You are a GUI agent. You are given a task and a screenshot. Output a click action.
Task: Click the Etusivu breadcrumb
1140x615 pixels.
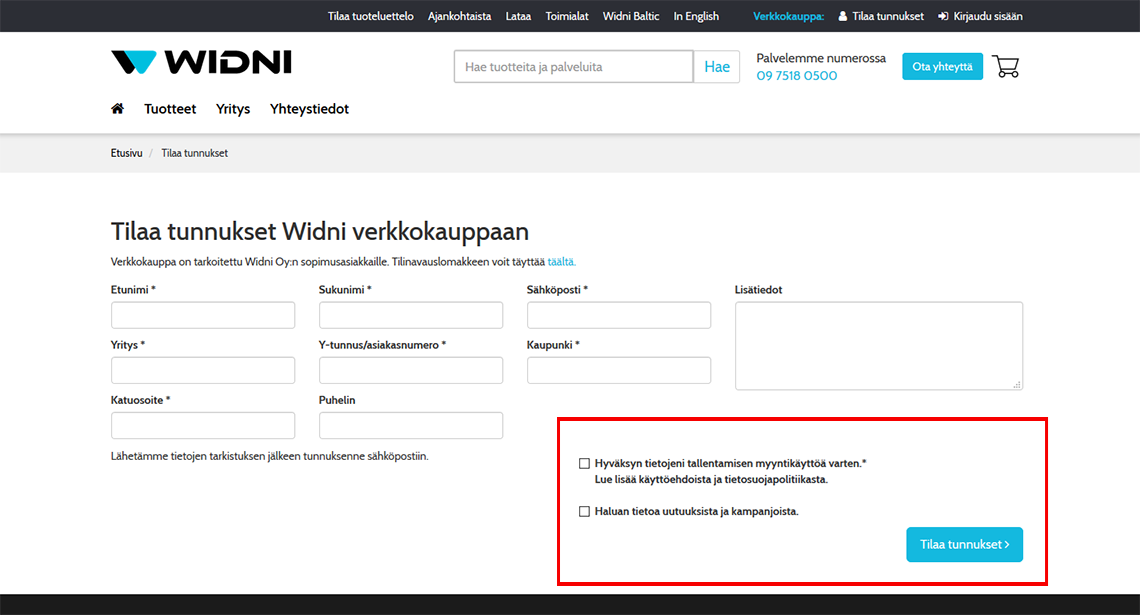[126, 153]
